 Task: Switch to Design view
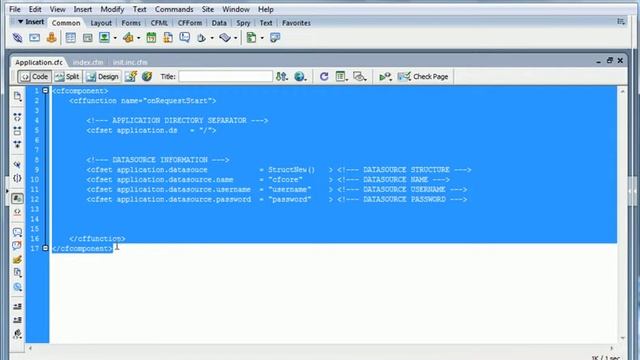pos(103,76)
